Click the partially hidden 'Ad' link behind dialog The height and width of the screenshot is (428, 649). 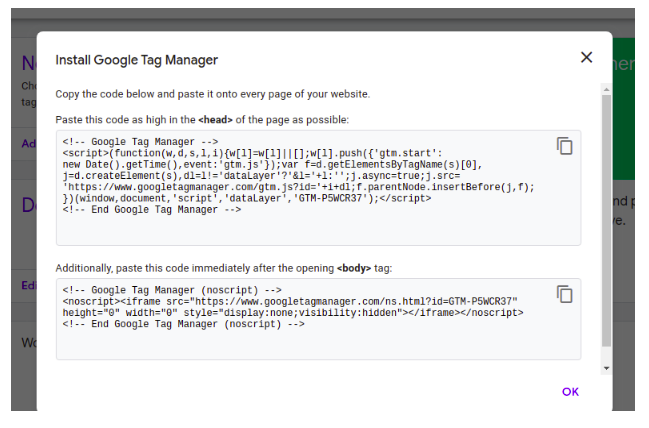[x=29, y=144]
